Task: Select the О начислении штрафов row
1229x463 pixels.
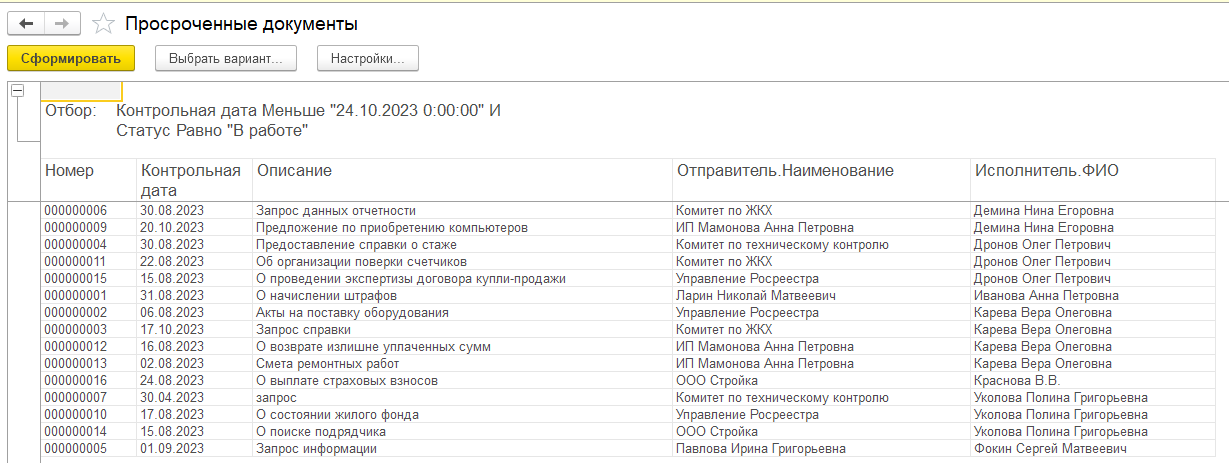Action: pyautogui.click(x=327, y=296)
